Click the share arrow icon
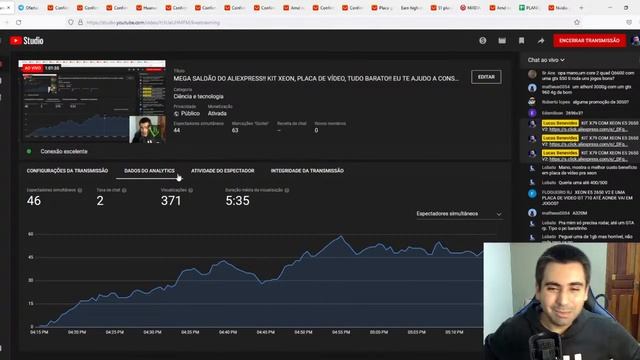 click(541, 40)
